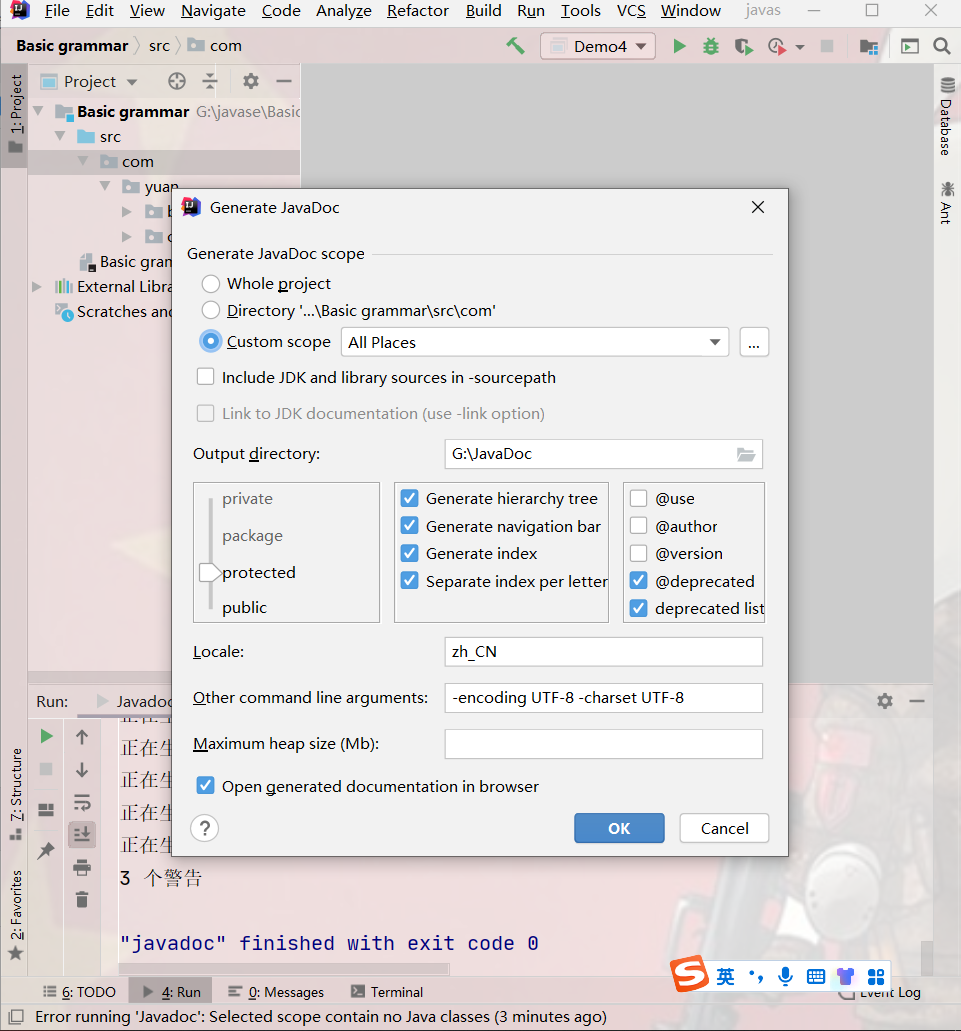Image resolution: width=961 pixels, height=1031 pixels.
Task: Open the Navigate menu
Action: pyautogui.click(x=213, y=11)
